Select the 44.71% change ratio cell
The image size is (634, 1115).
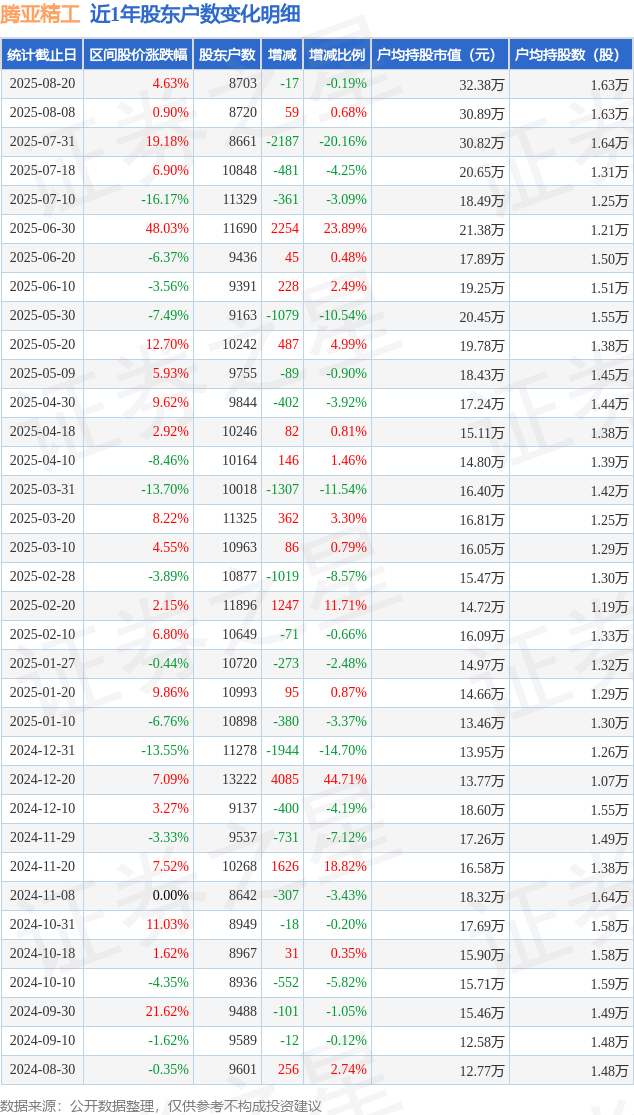point(337,780)
